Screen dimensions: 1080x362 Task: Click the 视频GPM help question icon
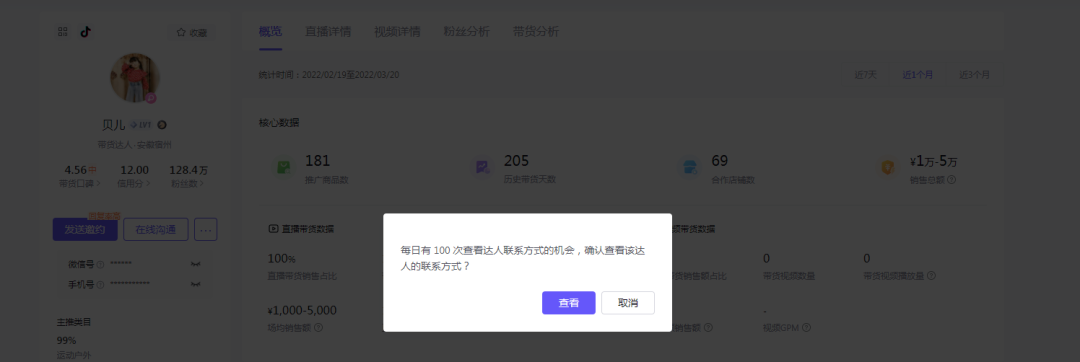807,328
